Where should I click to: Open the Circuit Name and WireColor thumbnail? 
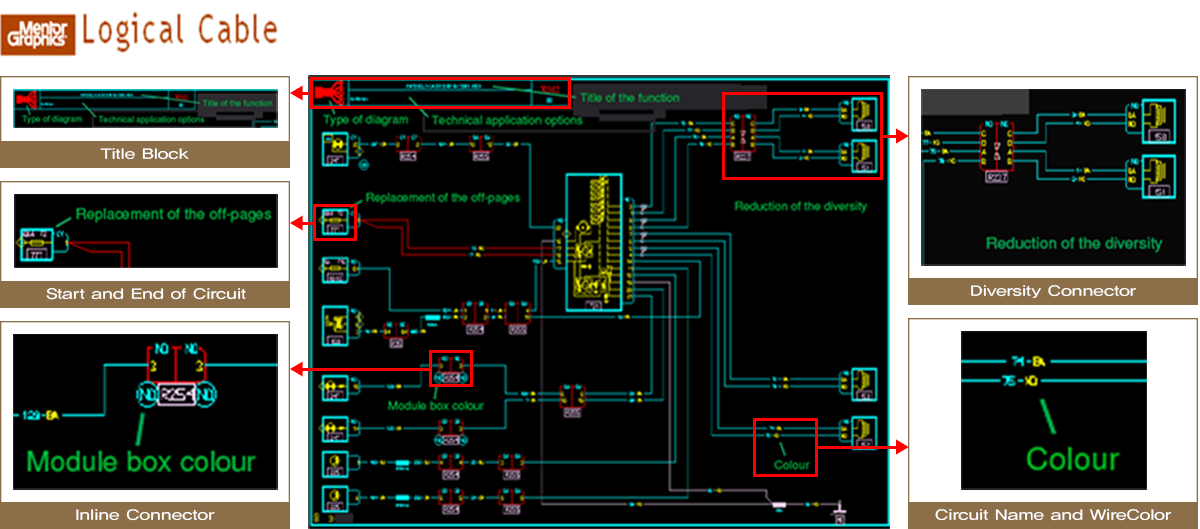click(1053, 411)
